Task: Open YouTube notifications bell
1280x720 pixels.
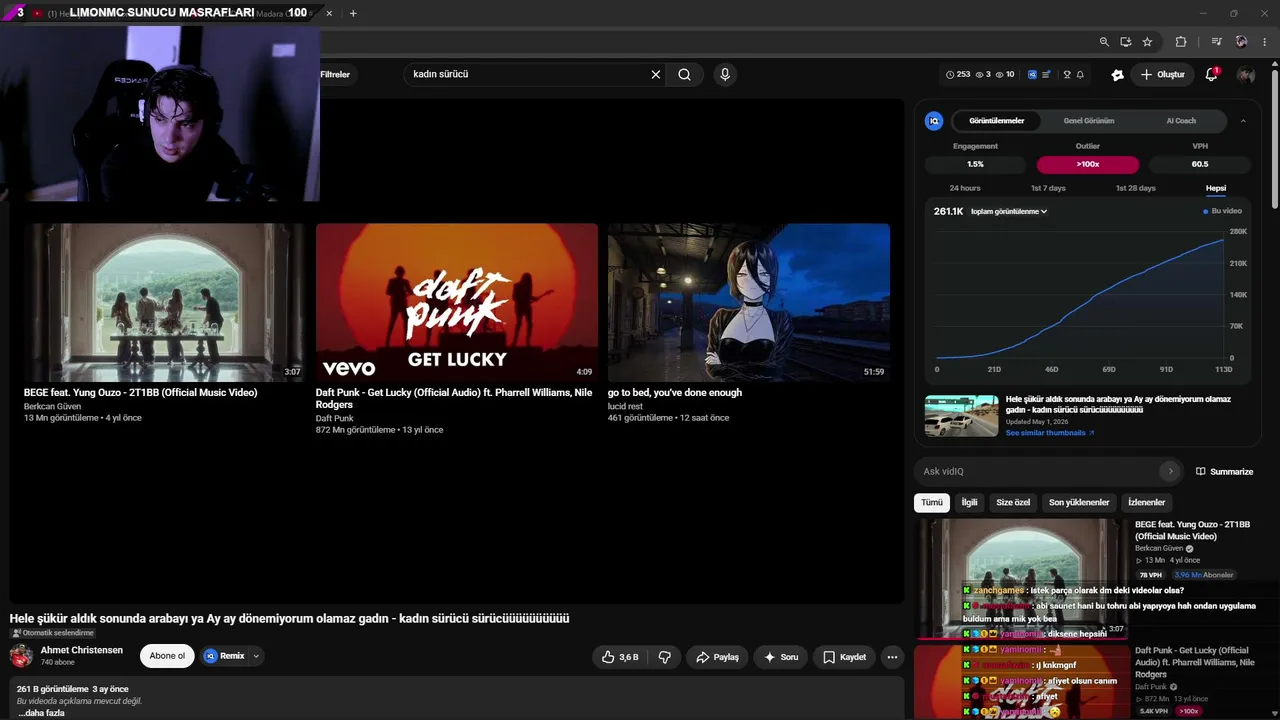Action: pyautogui.click(x=1211, y=74)
